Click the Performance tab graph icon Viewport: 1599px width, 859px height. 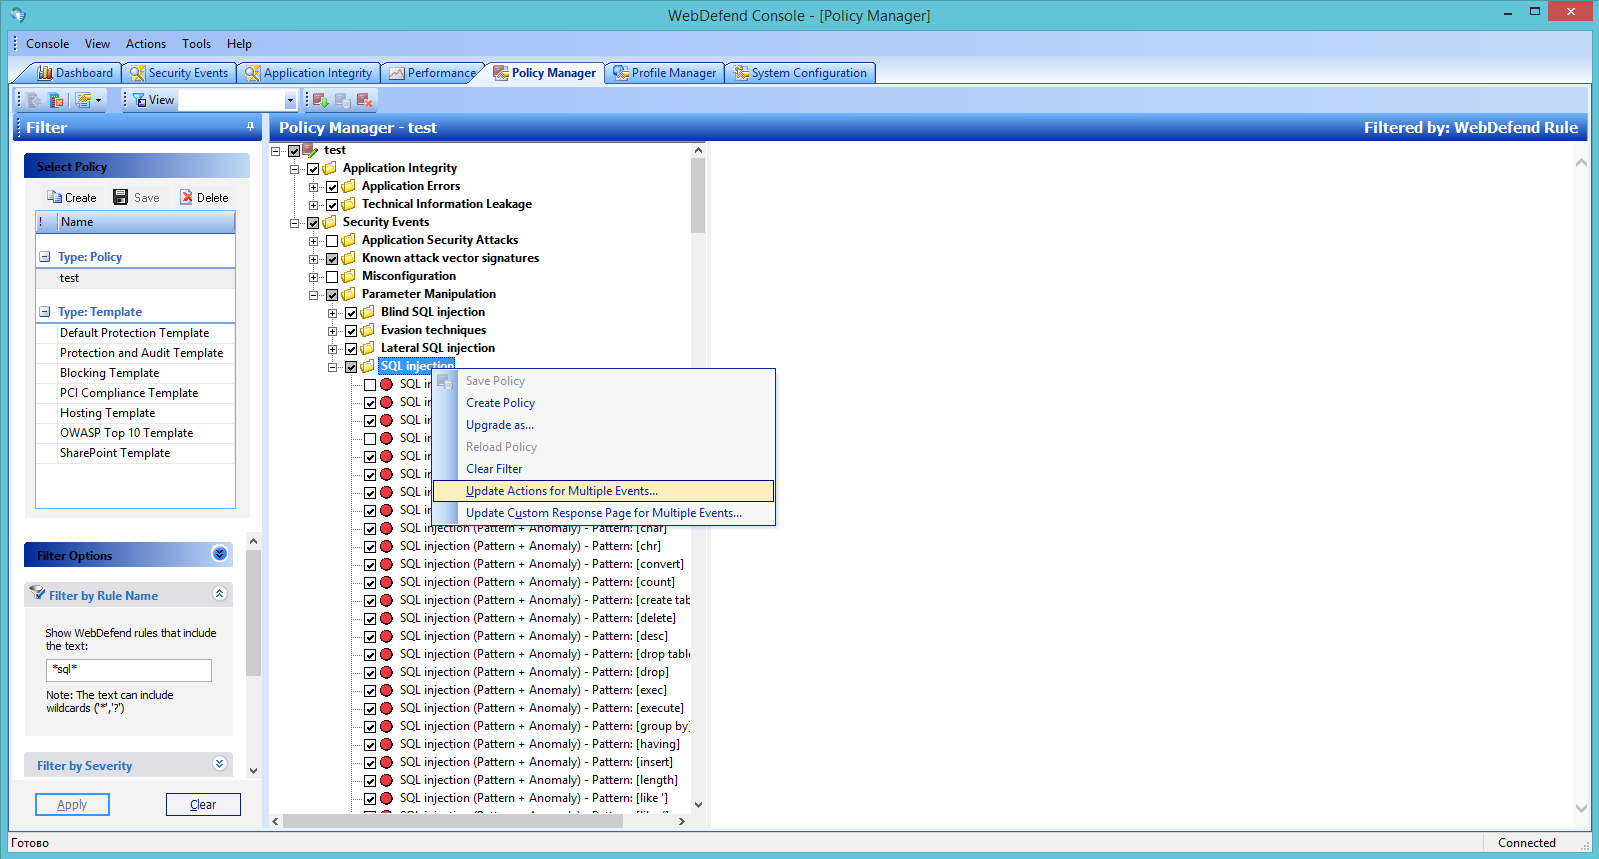click(397, 73)
